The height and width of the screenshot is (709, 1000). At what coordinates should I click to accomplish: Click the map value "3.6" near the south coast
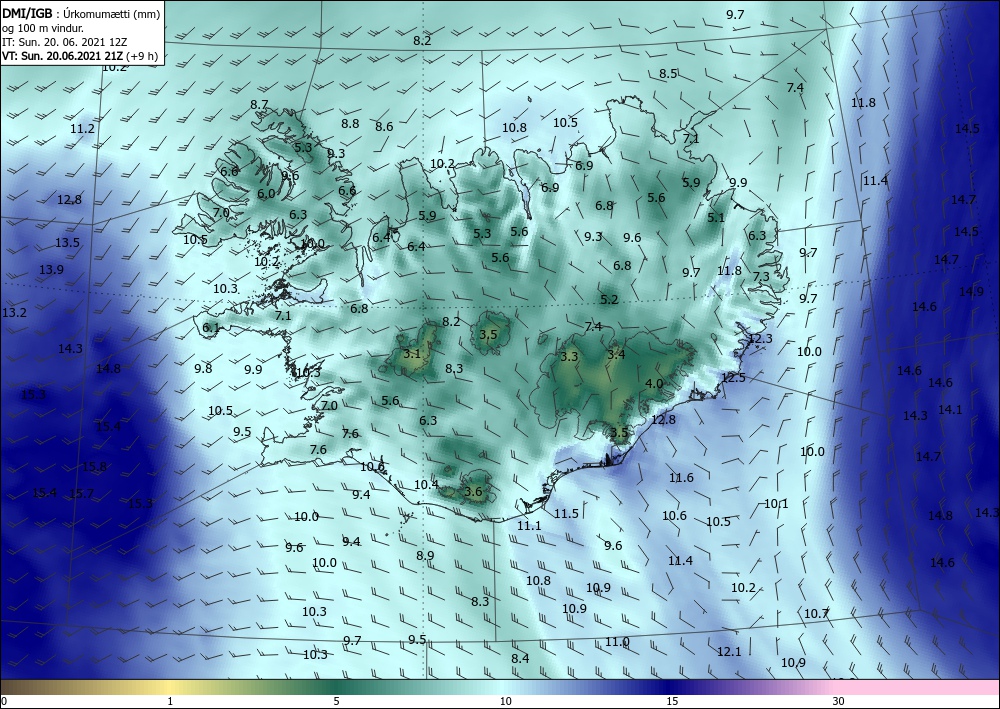coord(473,492)
